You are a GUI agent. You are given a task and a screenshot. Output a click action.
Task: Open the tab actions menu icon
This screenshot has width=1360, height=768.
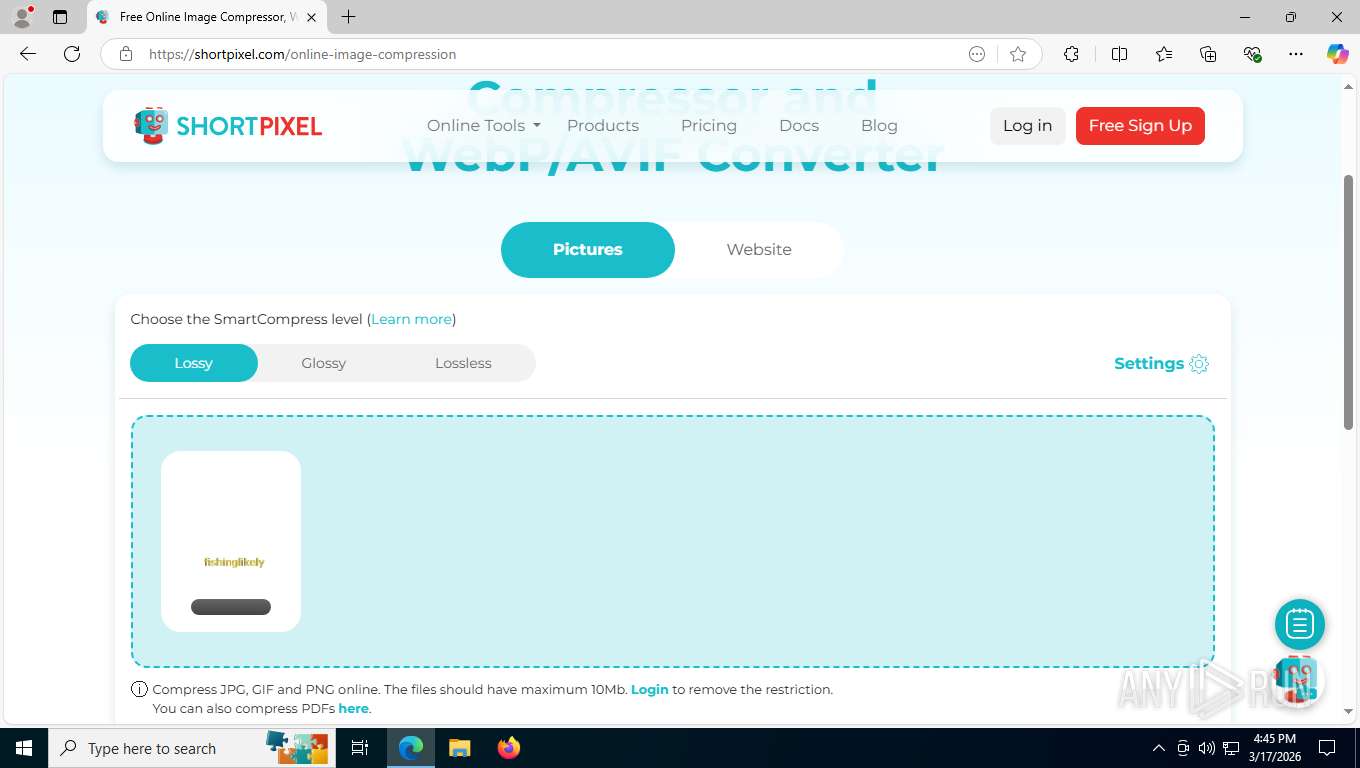coord(60,17)
